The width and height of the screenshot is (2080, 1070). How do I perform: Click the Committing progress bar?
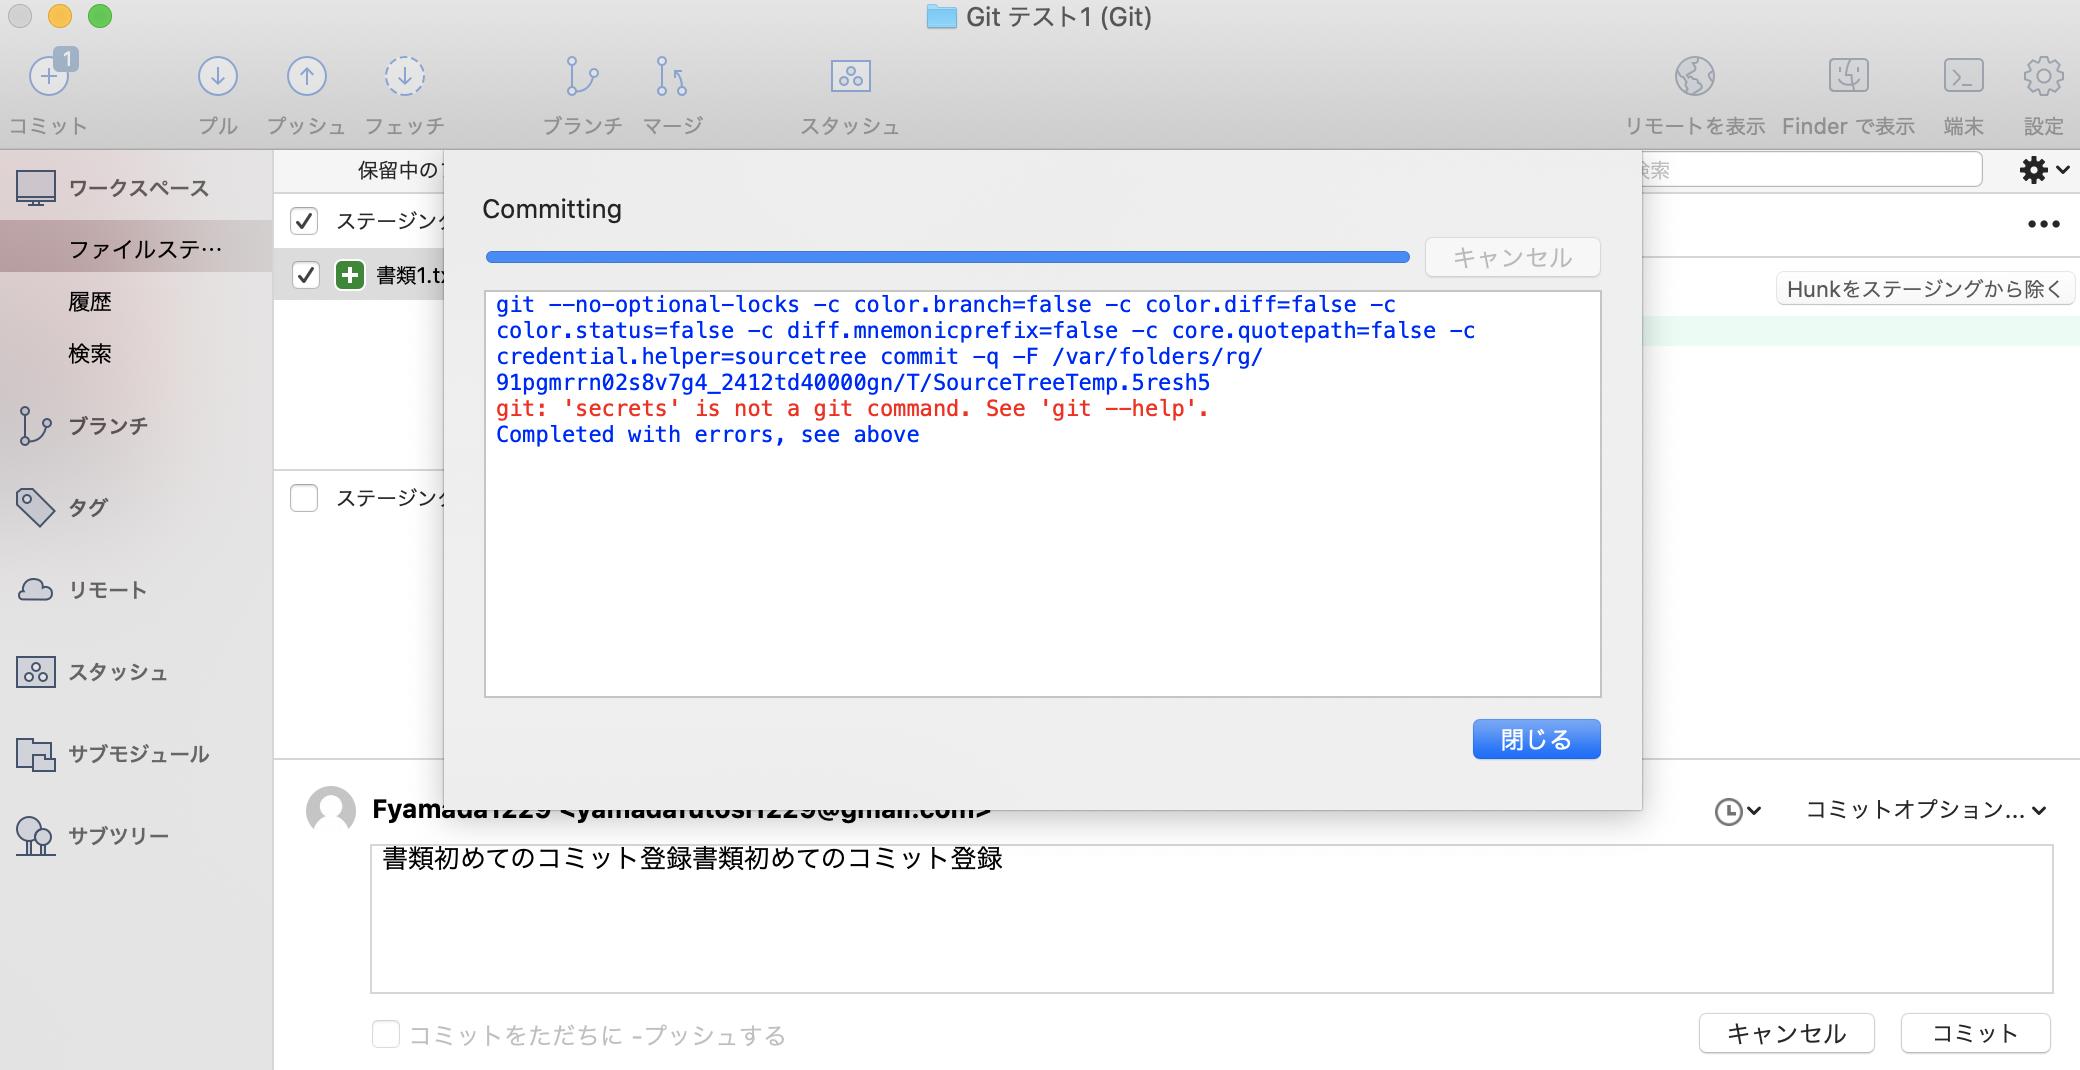coord(947,257)
